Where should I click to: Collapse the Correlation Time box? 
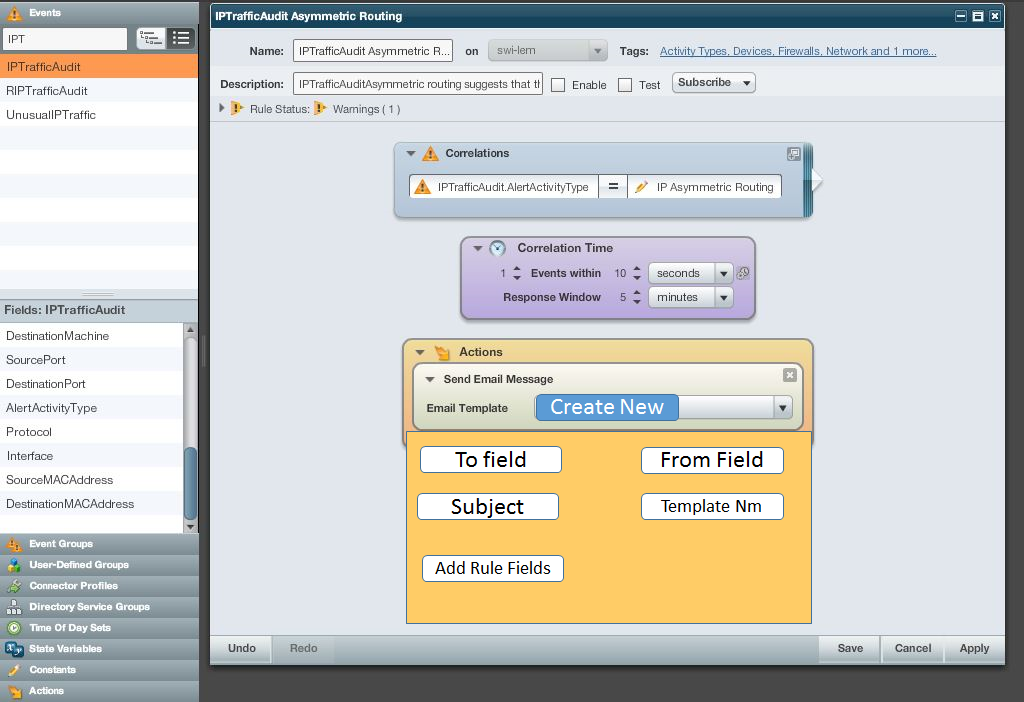click(477, 248)
